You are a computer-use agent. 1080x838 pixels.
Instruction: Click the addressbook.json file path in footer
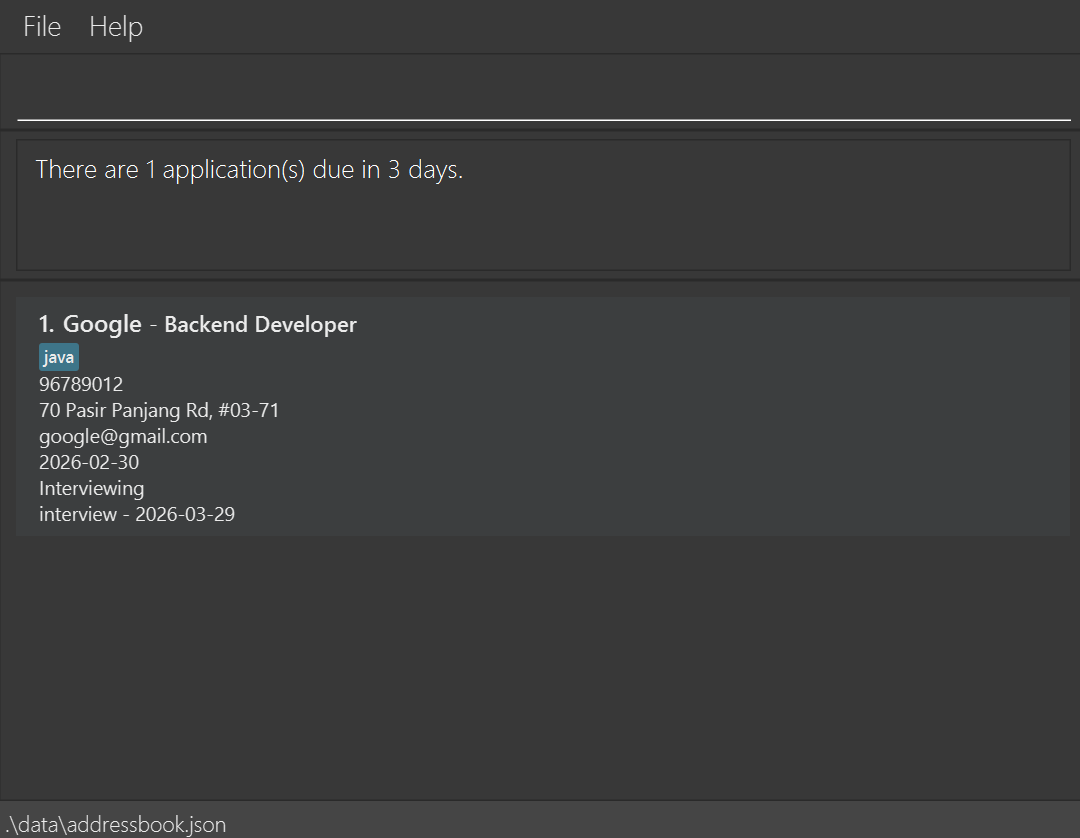click(114, 825)
